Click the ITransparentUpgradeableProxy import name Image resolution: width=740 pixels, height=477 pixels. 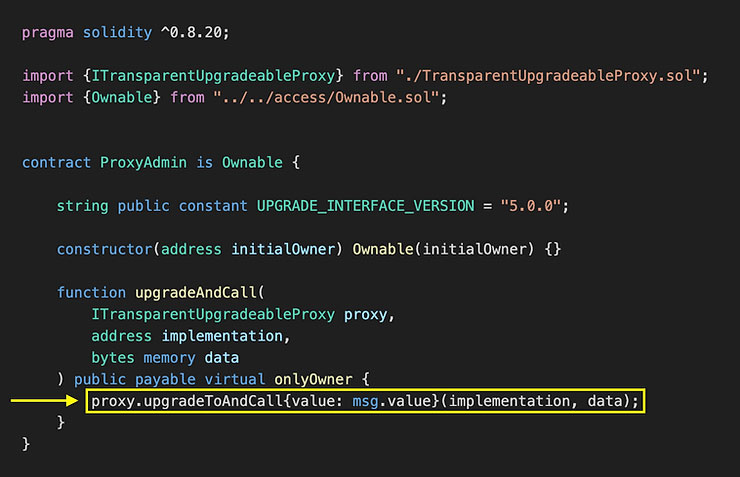tap(213, 75)
